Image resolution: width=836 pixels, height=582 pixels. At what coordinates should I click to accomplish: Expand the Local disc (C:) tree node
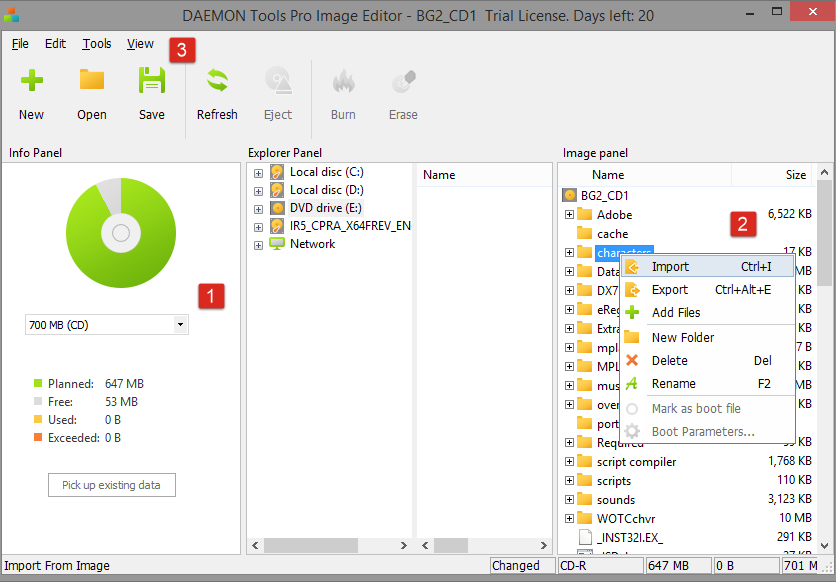[259, 173]
